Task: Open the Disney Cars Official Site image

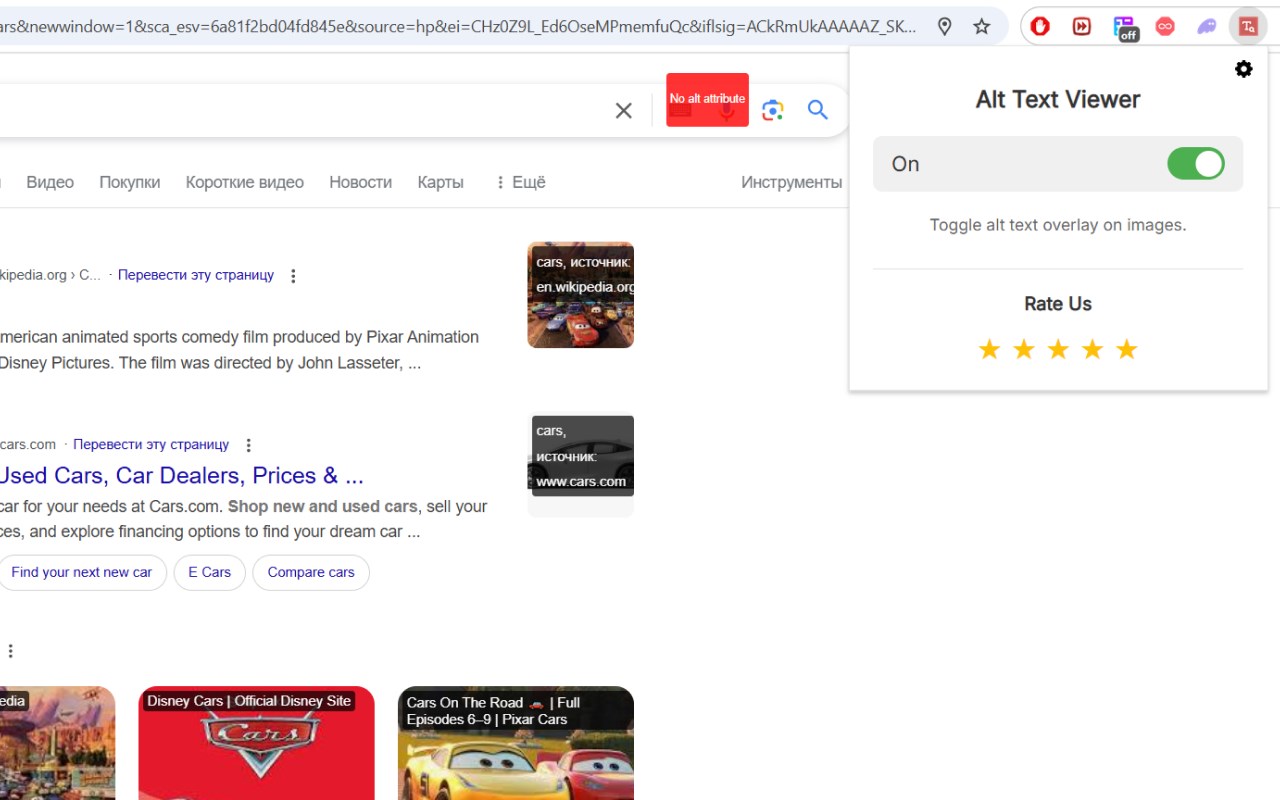Action: coord(256,743)
